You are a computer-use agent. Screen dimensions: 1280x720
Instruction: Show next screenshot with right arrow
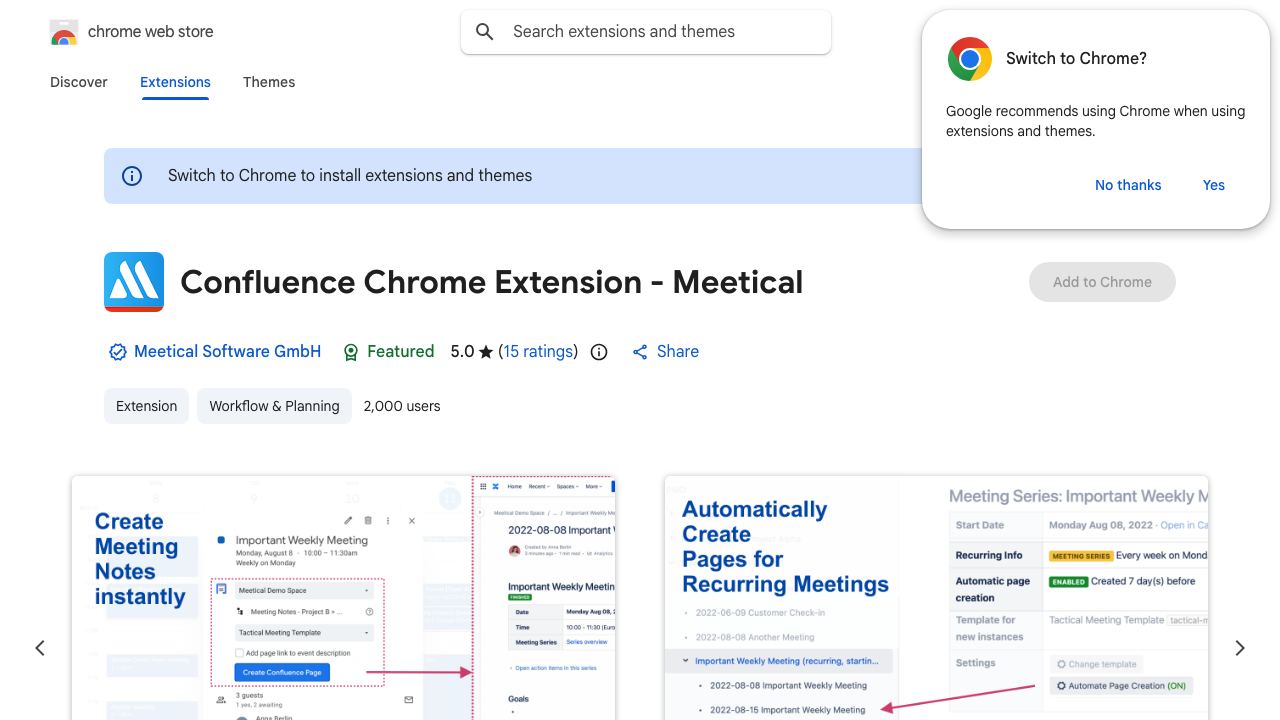[x=1240, y=648]
